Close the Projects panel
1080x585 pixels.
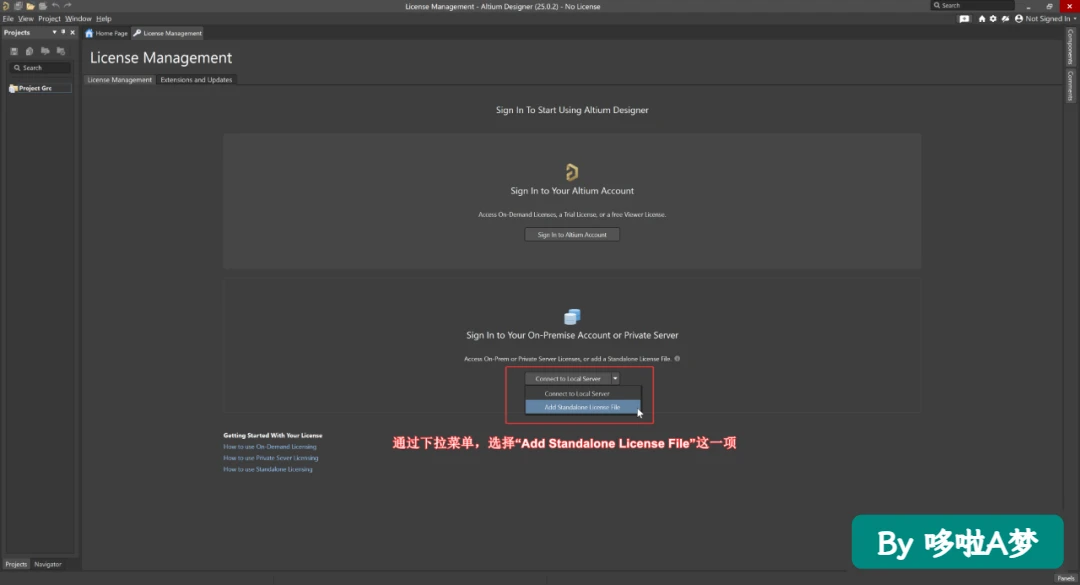pos(72,32)
